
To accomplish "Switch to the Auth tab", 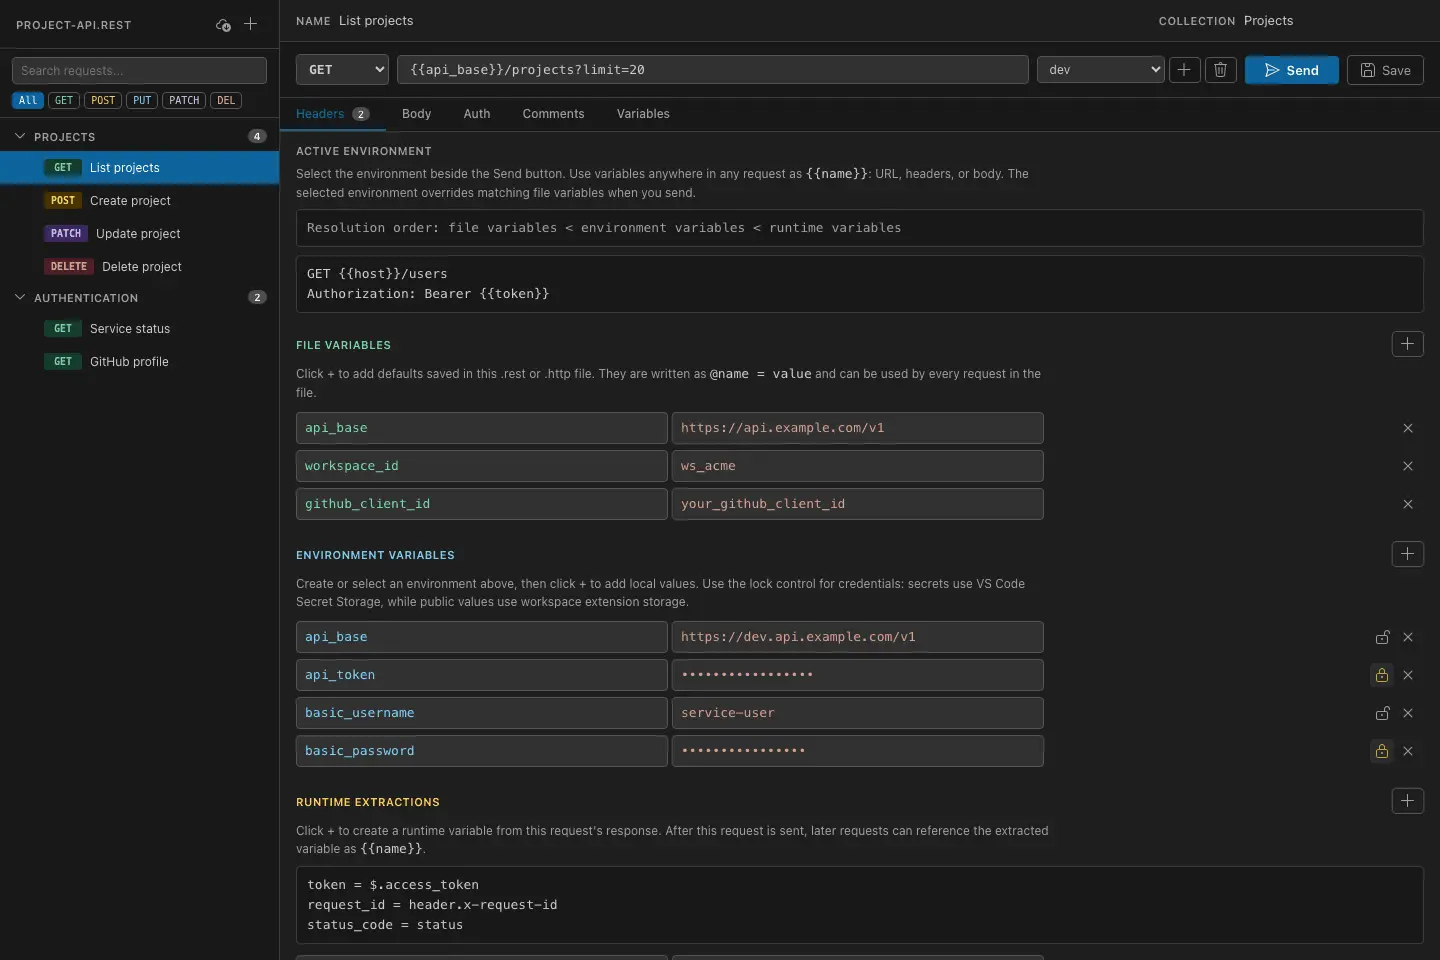I will (x=477, y=114).
